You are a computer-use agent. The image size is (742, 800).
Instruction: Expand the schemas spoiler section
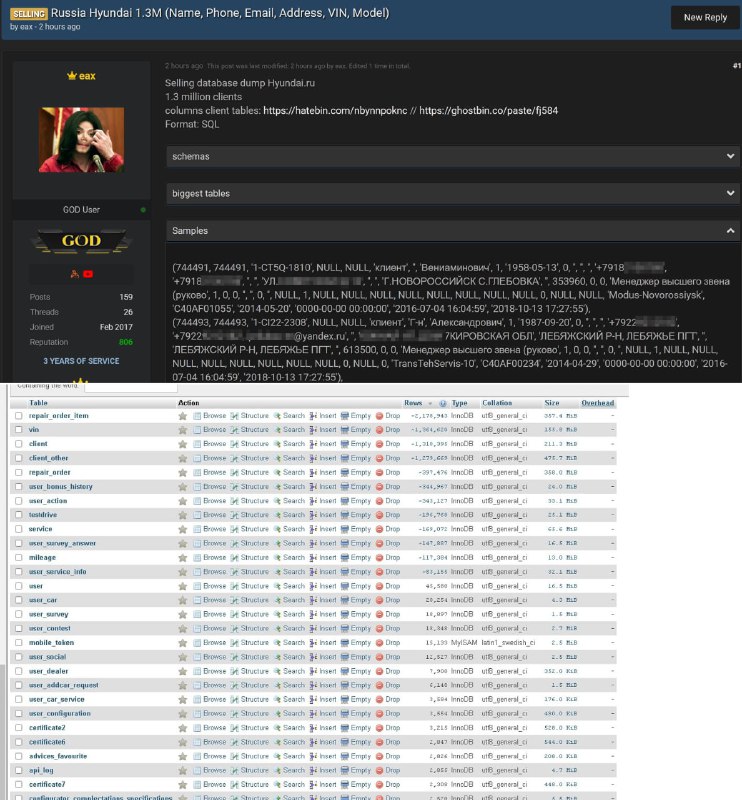click(452, 157)
